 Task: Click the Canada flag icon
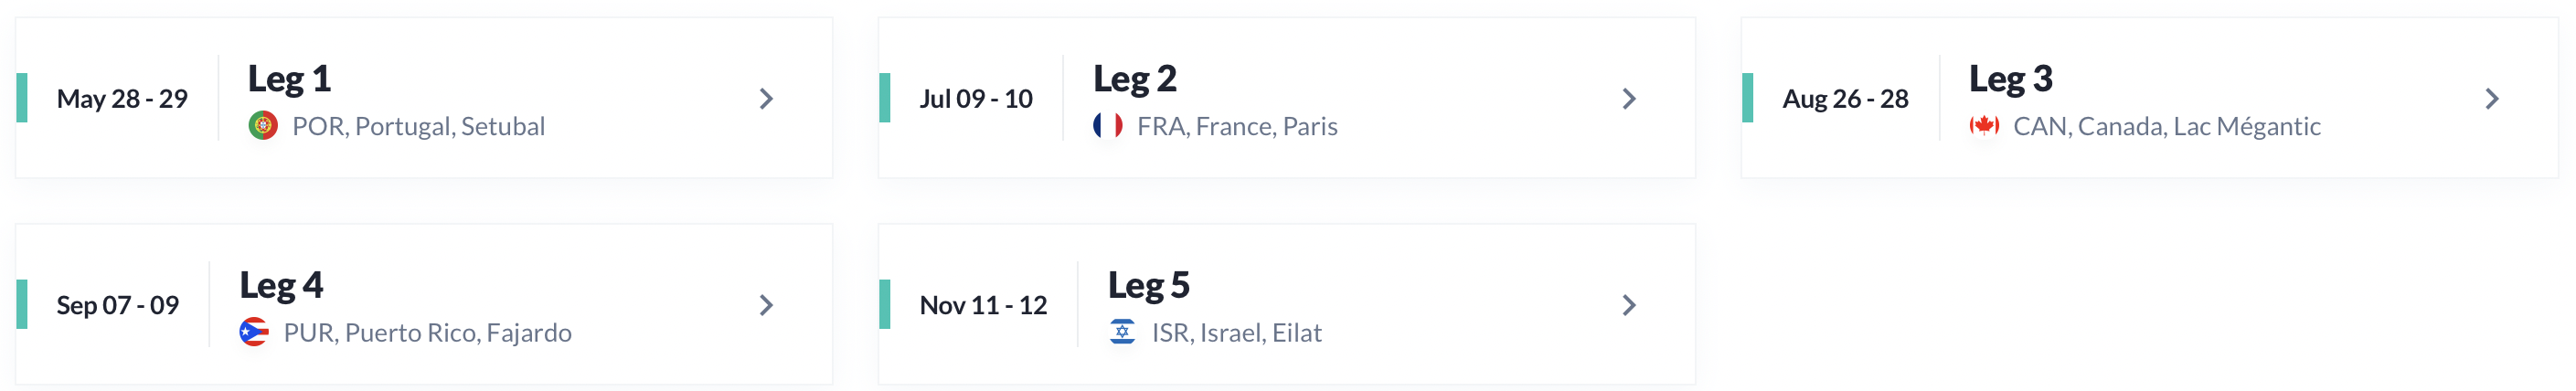coord(1984,126)
